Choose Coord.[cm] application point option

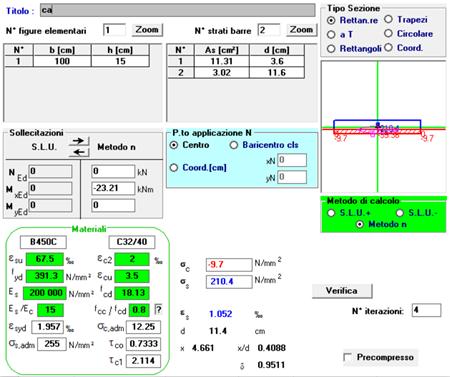pyautogui.click(x=198, y=167)
